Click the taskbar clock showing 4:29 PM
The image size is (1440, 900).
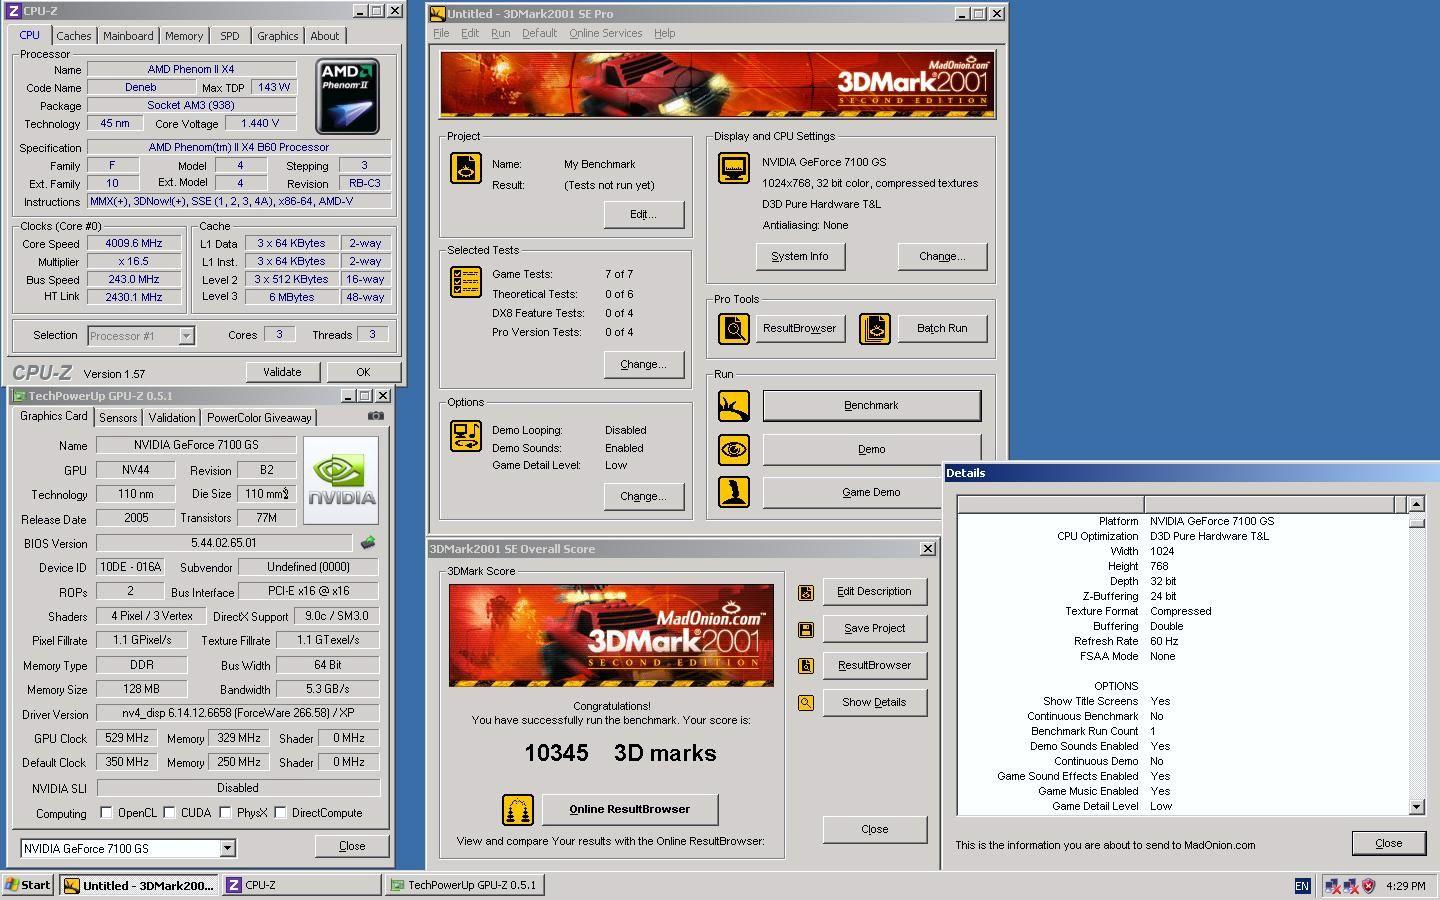(1406, 886)
